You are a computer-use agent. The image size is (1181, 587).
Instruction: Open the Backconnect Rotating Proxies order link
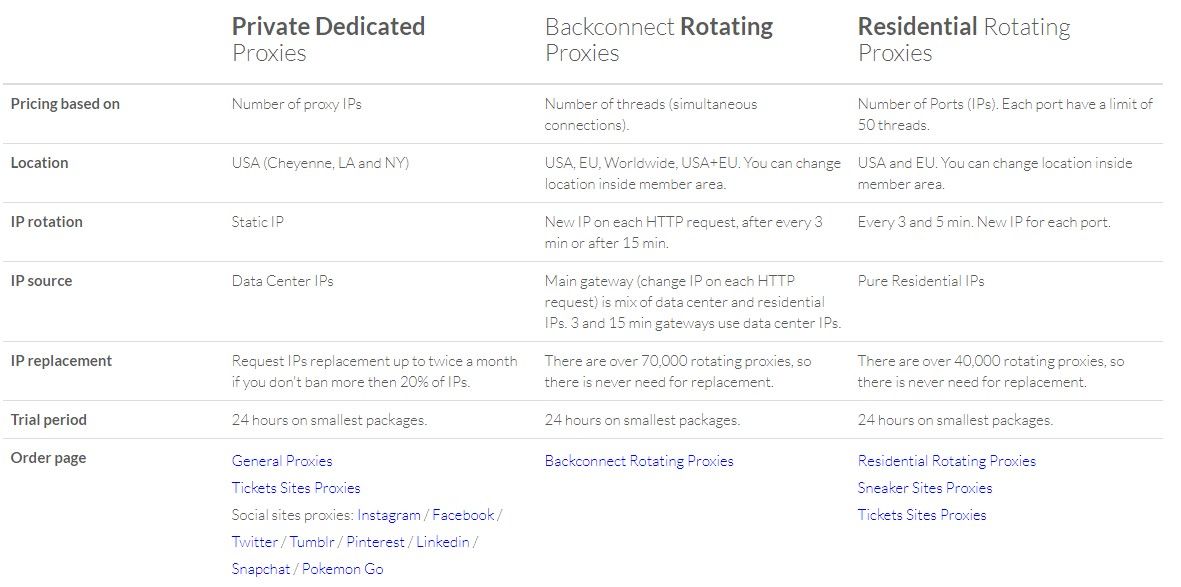tap(639, 461)
